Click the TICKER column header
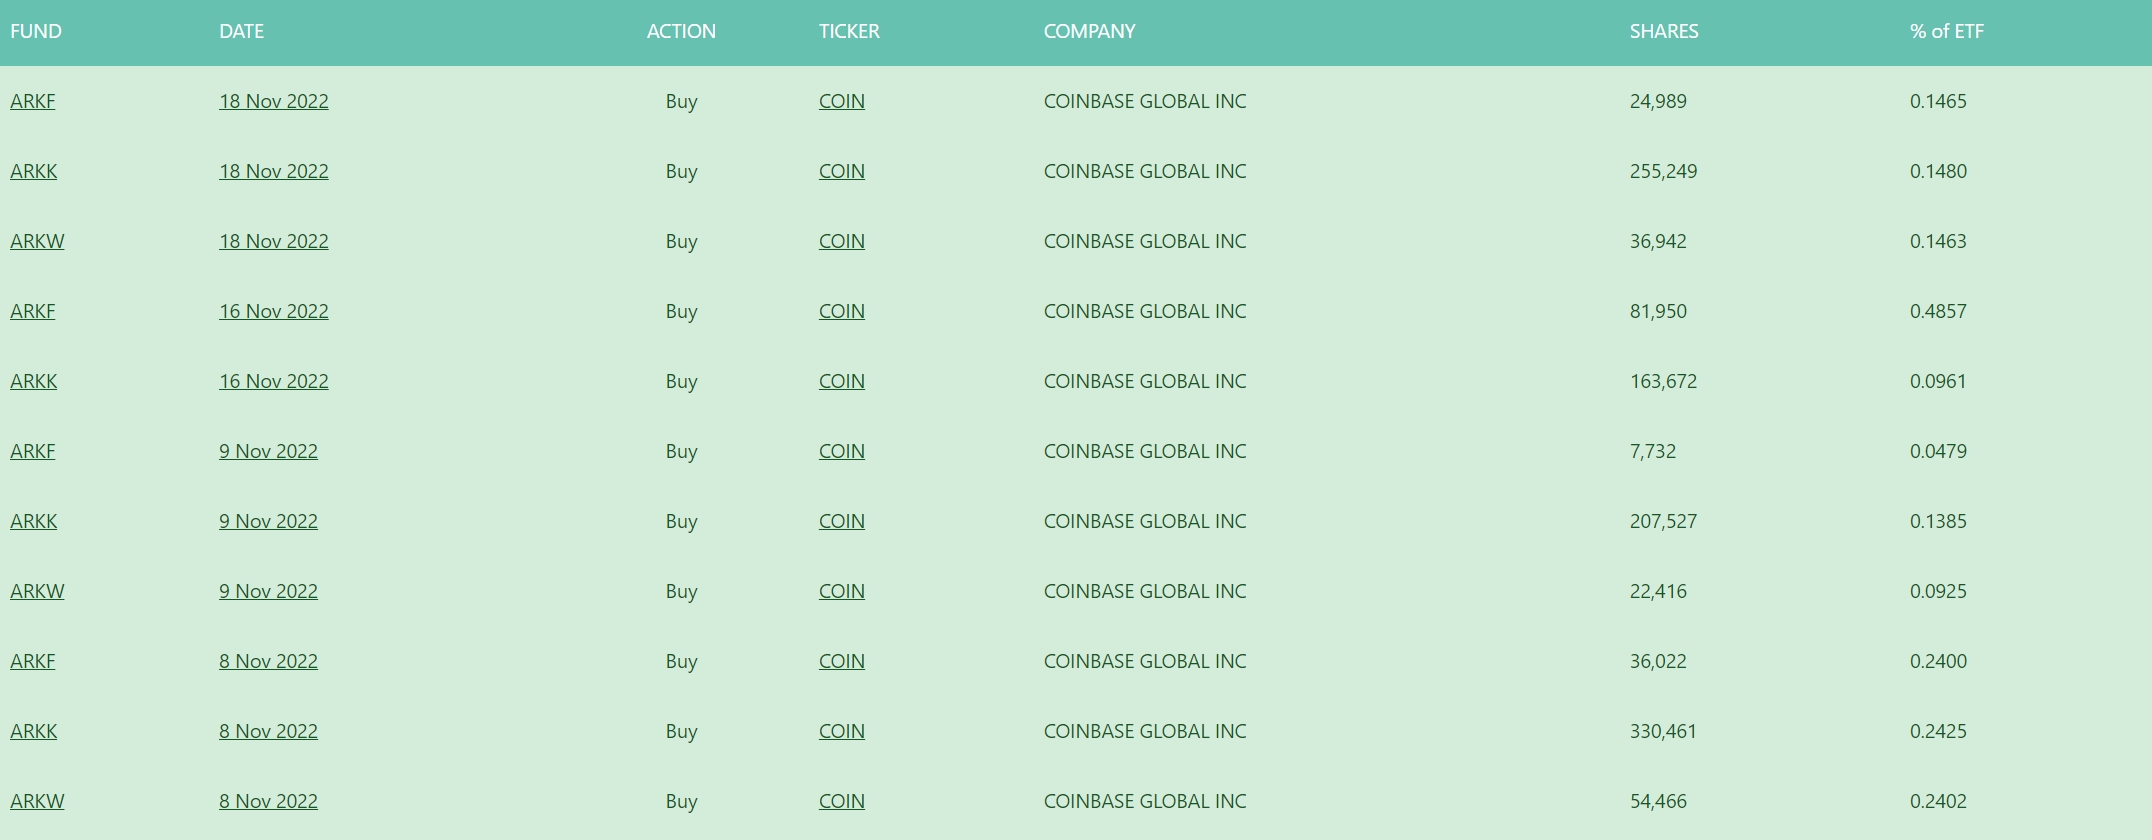 click(x=849, y=31)
